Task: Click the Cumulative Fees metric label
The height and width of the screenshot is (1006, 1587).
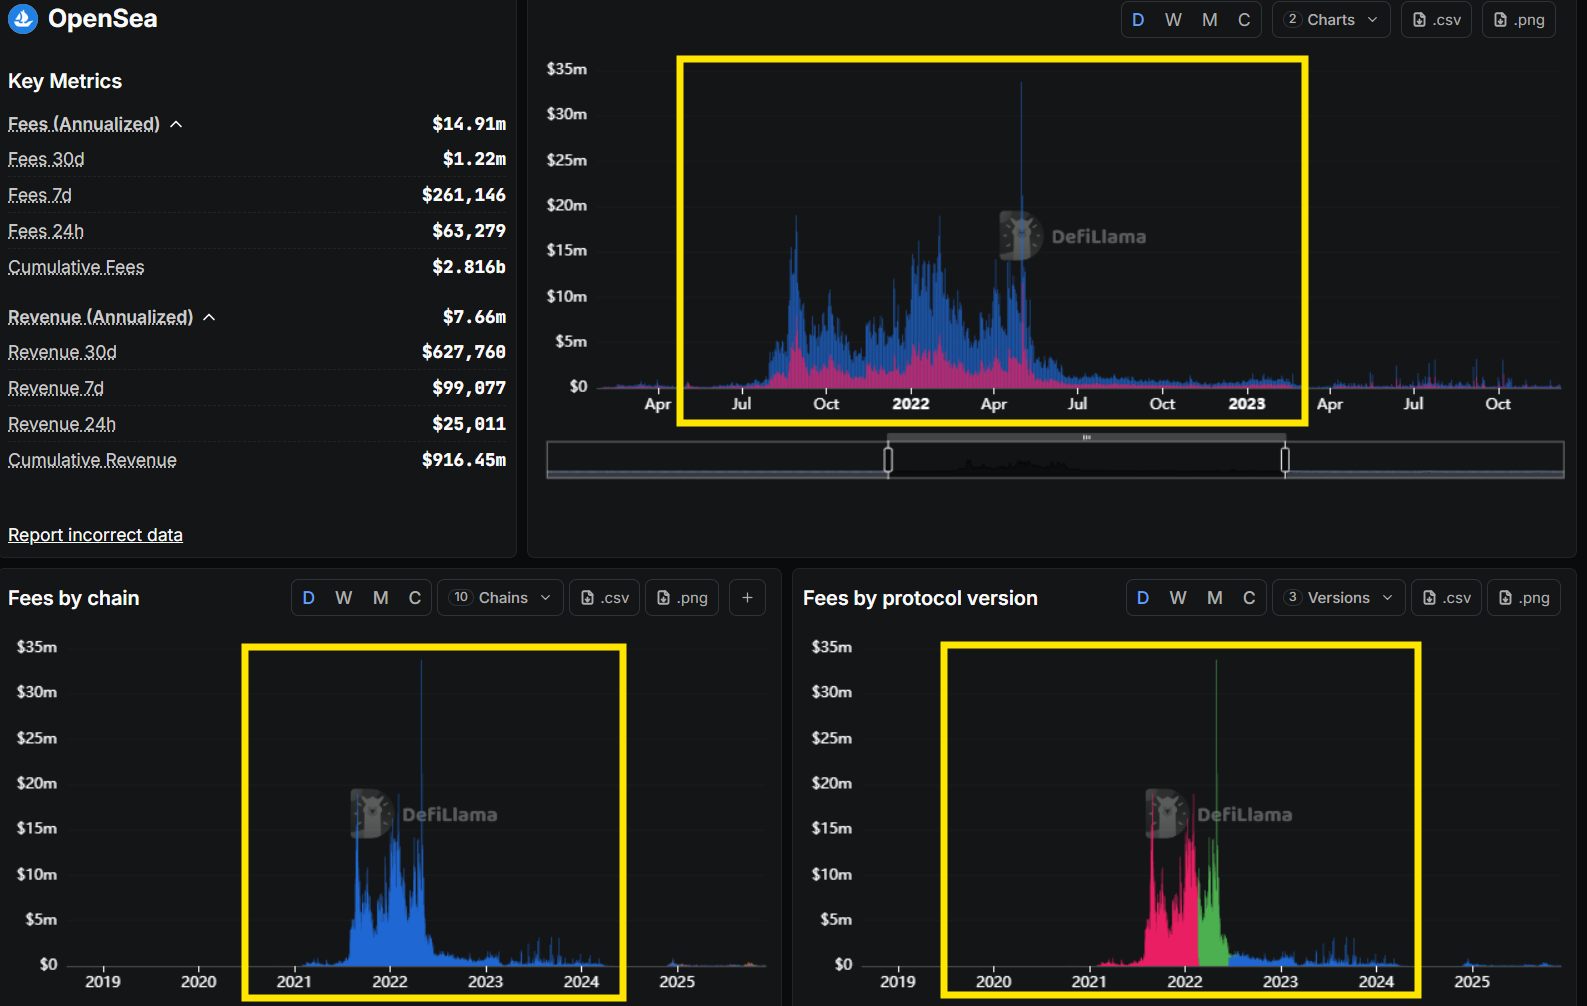Action: (76, 267)
